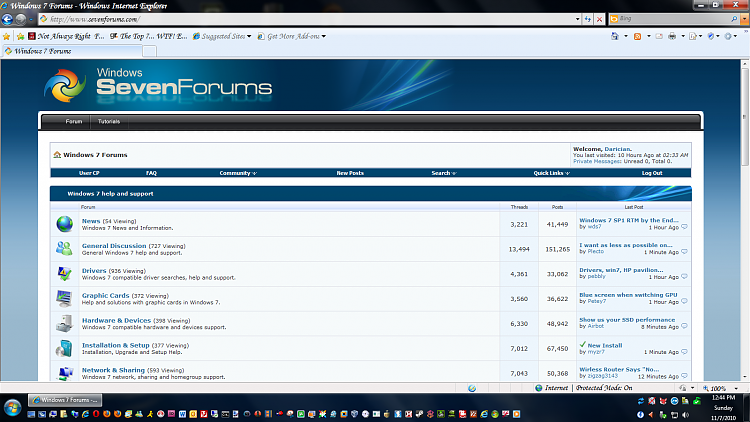Click Add to Favorites Bar icon
750x422 pixels.
(20, 36)
